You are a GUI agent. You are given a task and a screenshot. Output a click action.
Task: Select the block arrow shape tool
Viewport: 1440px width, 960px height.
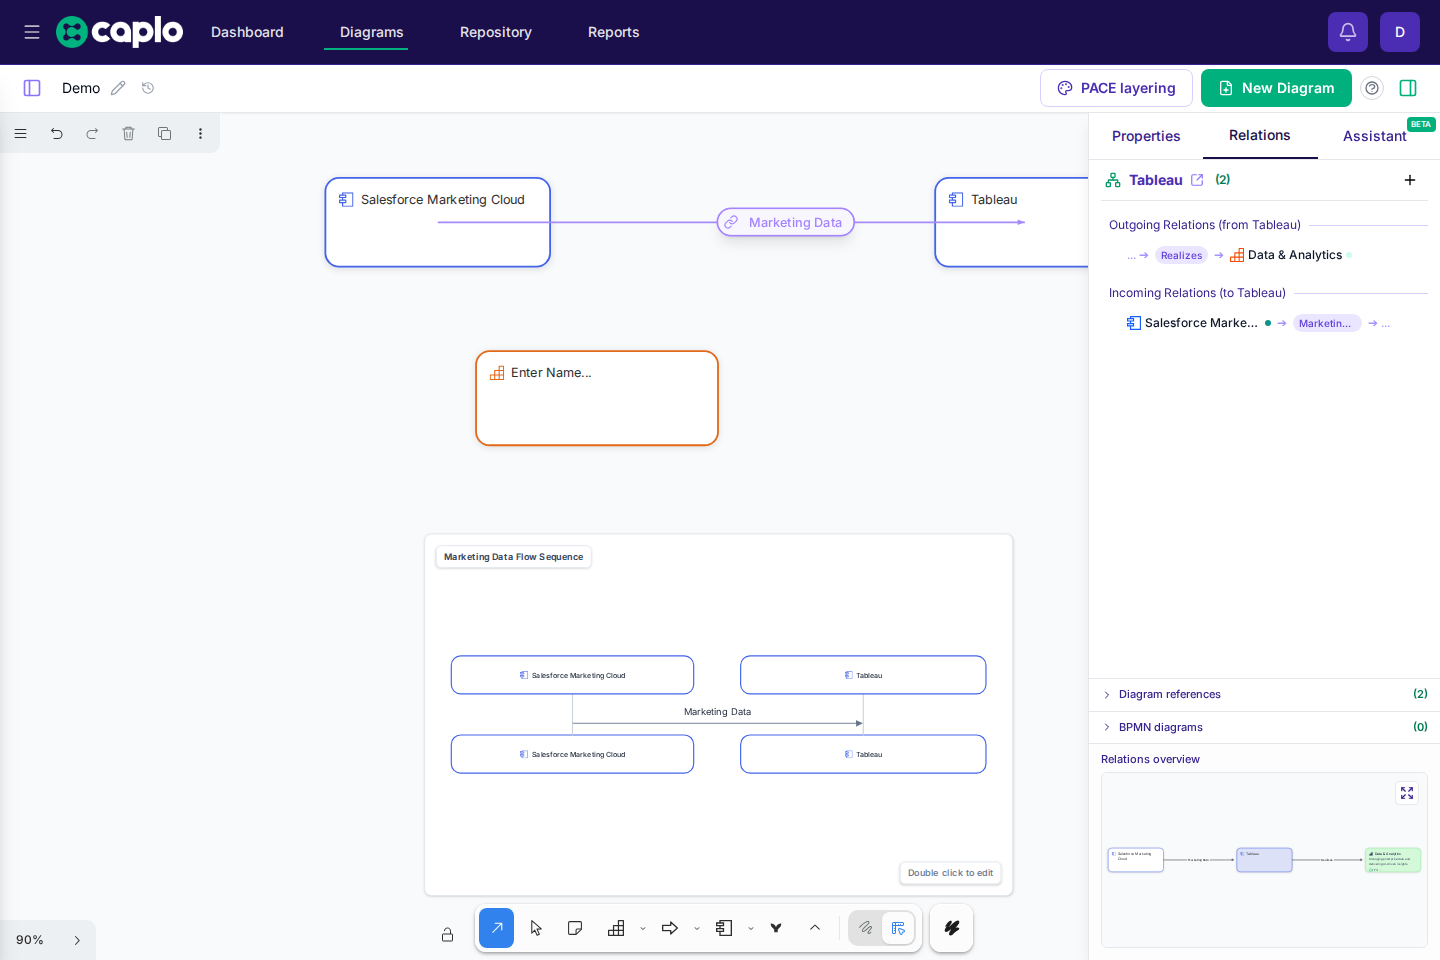(x=670, y=928)
